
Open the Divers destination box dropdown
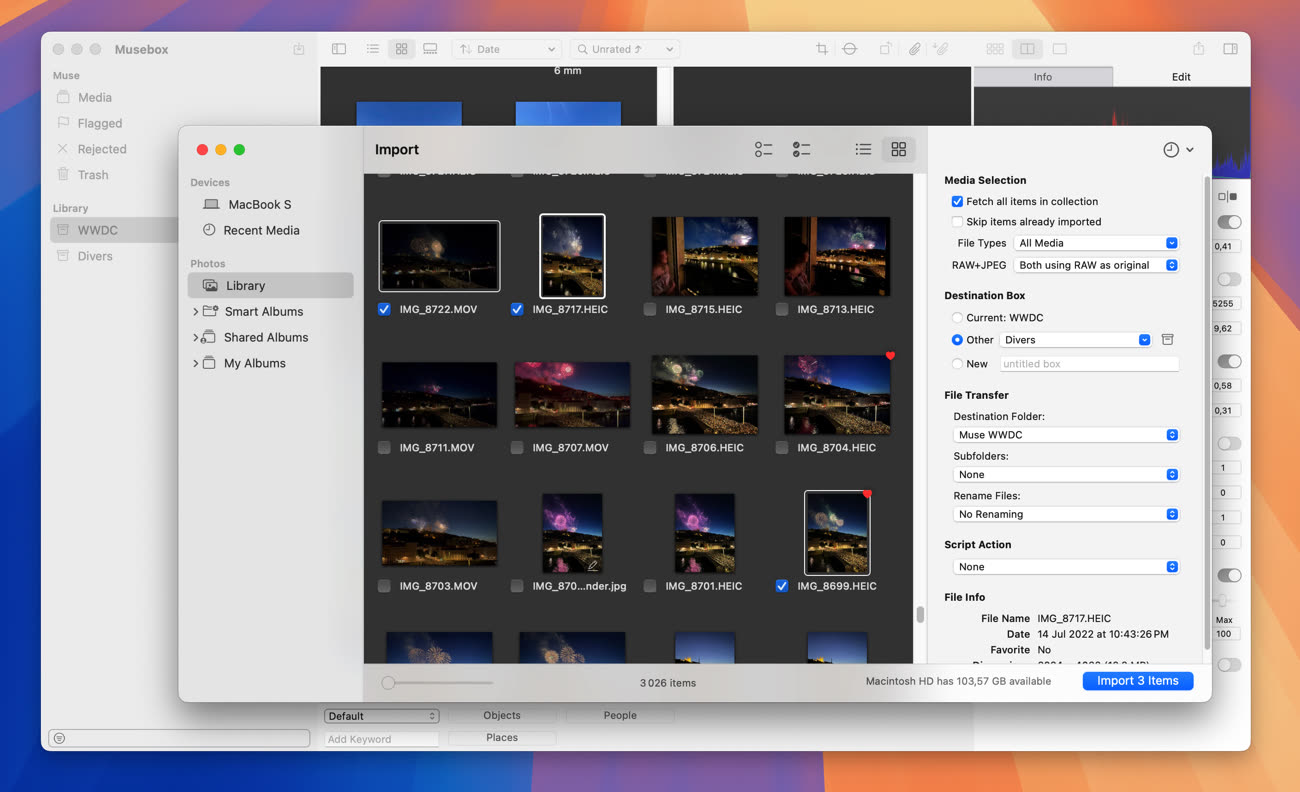1076,340
